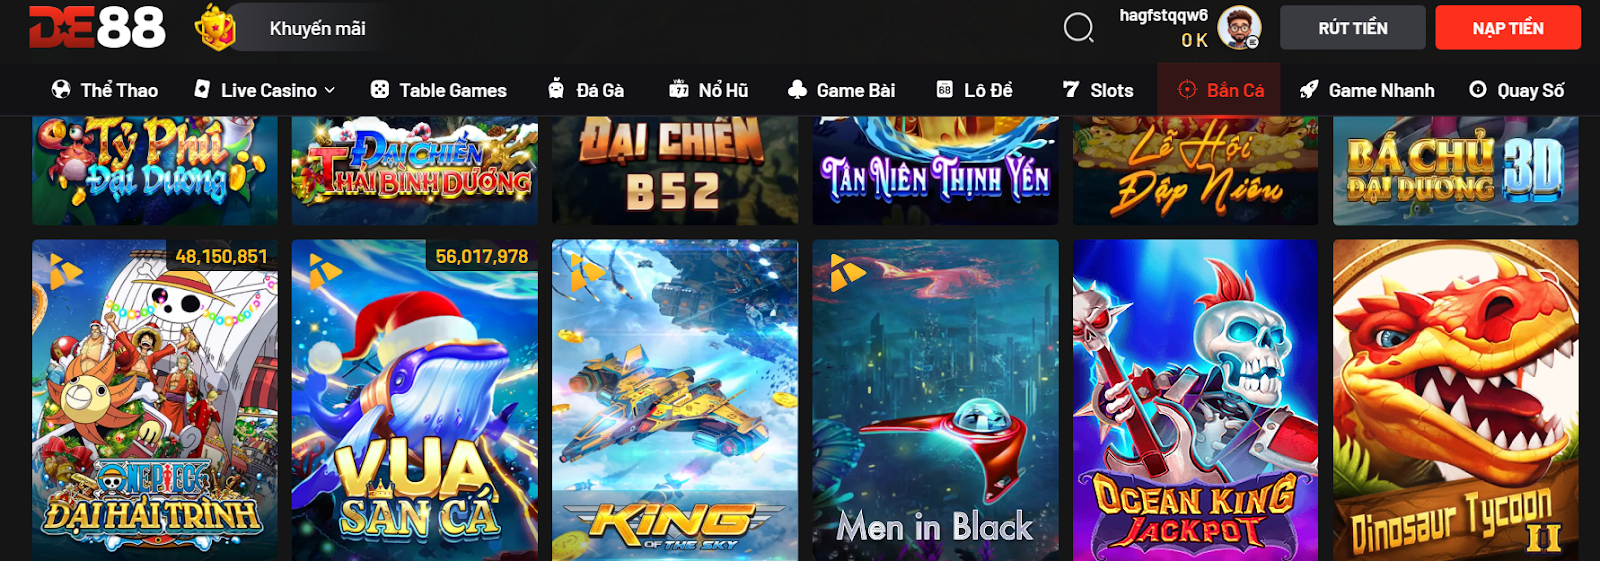Open the Khuyến mãi promotions link
This screenshot has height=561, width=1600.
[317, 28]
